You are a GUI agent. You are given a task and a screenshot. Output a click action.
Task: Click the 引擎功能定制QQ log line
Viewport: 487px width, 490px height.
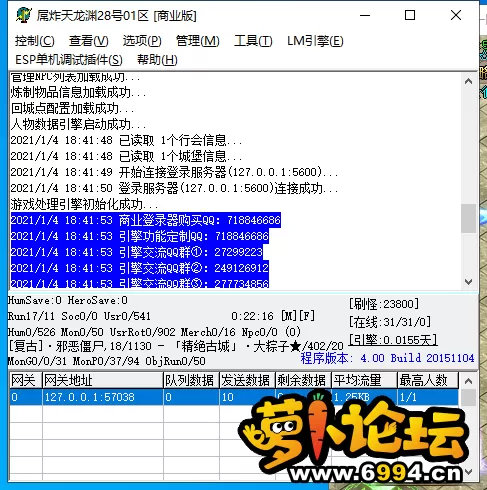(140, 236)
